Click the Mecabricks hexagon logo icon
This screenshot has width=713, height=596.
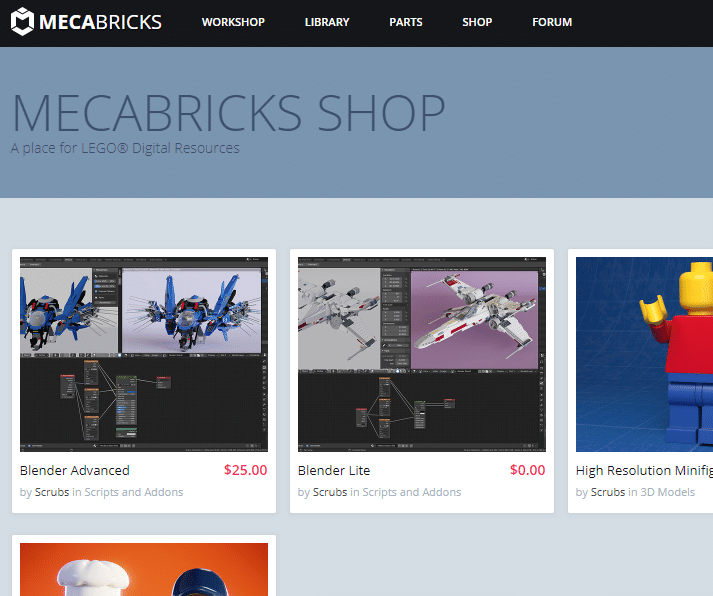22,21
